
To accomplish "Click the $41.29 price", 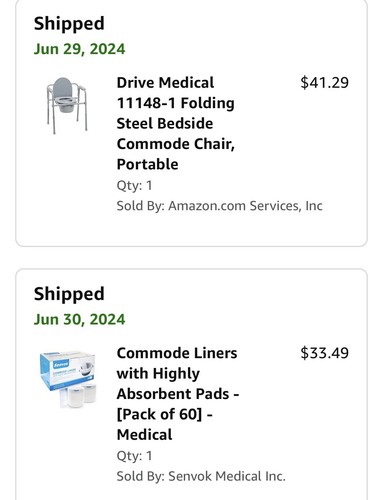I will 324,82.
